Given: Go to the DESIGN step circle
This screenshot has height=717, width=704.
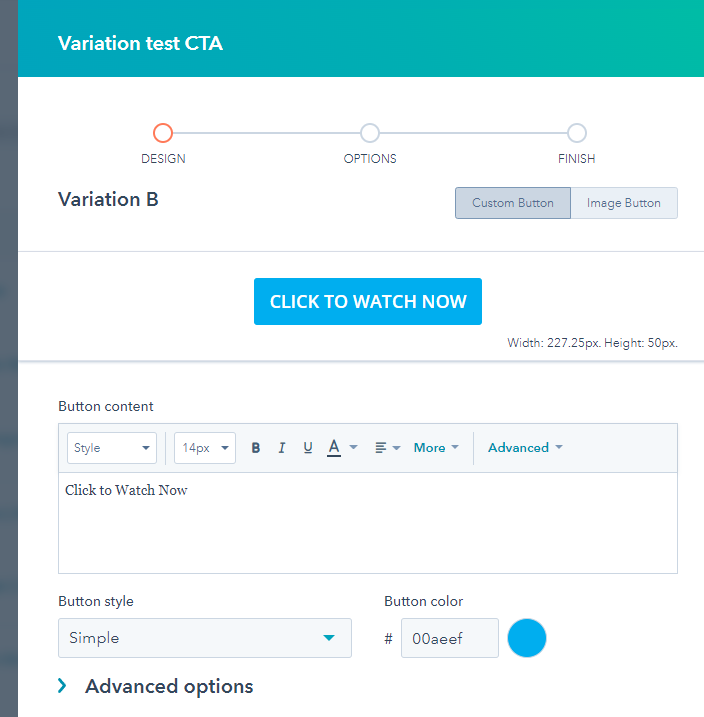Looking at the screenshot, I should coord(163,133).
